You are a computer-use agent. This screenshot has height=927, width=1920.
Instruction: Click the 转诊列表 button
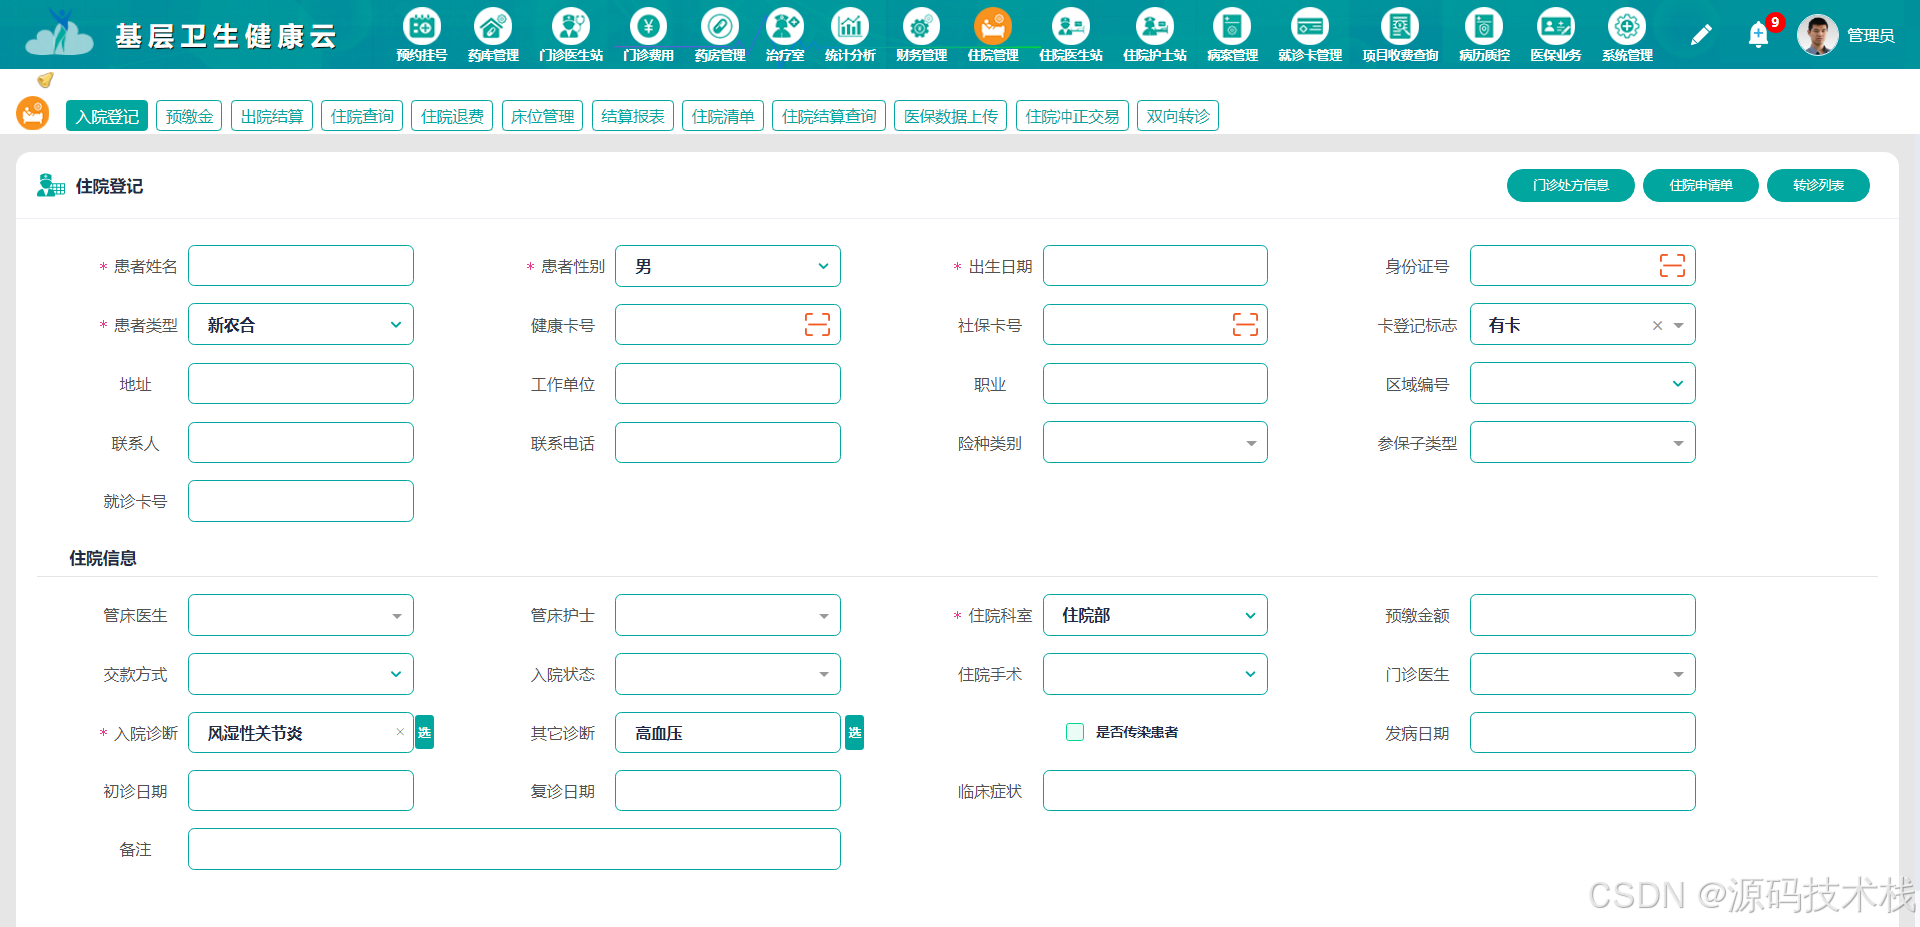click(x=1818, y=185)
